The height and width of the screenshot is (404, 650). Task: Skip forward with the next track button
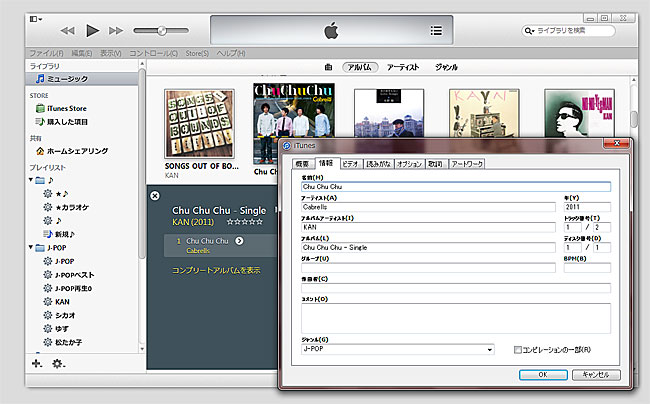(116, 31)
